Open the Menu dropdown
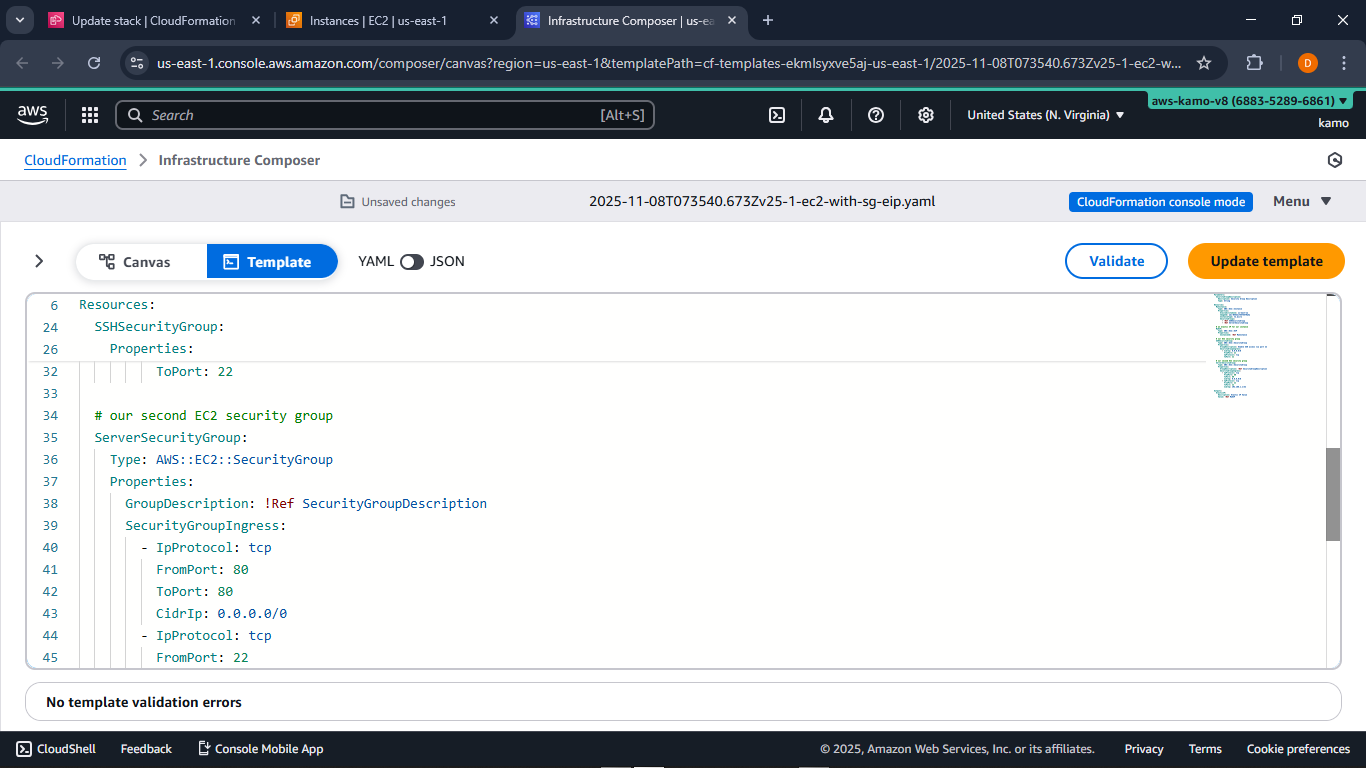 pos(1301,201)
